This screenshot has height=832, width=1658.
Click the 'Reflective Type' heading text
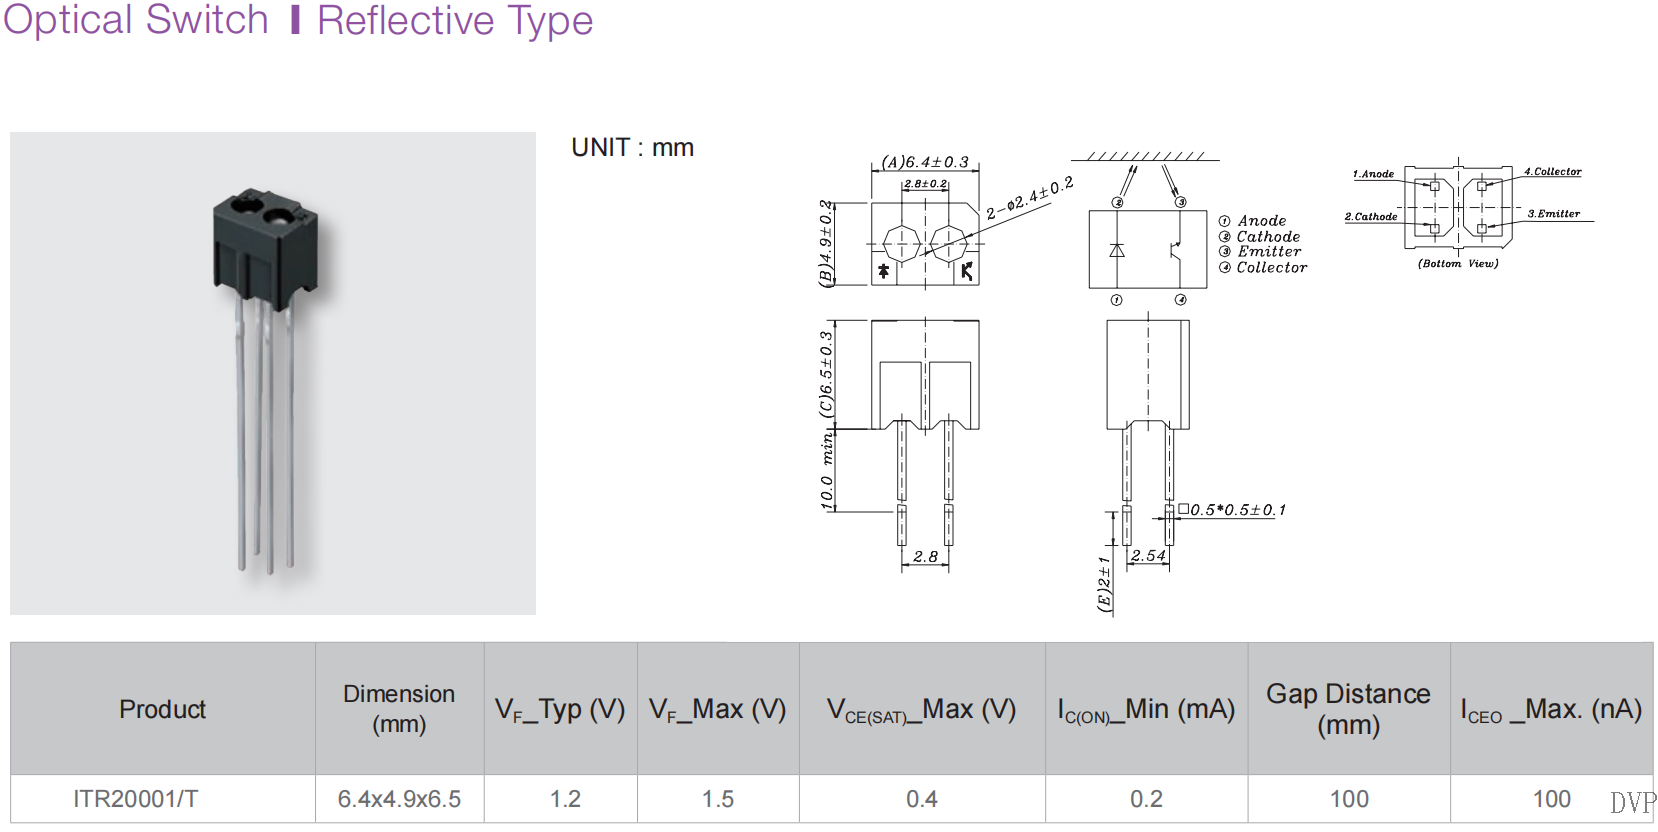click(455, 19)
